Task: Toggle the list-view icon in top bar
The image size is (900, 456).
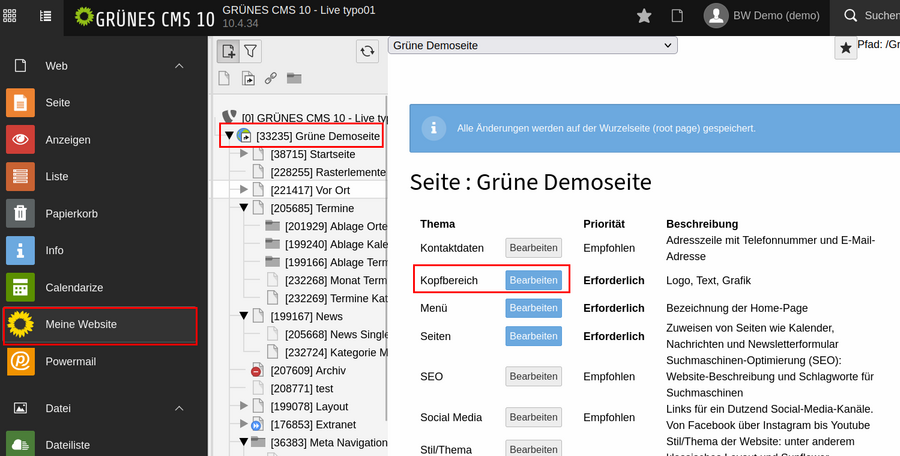Action: click(x=45, y=16)
